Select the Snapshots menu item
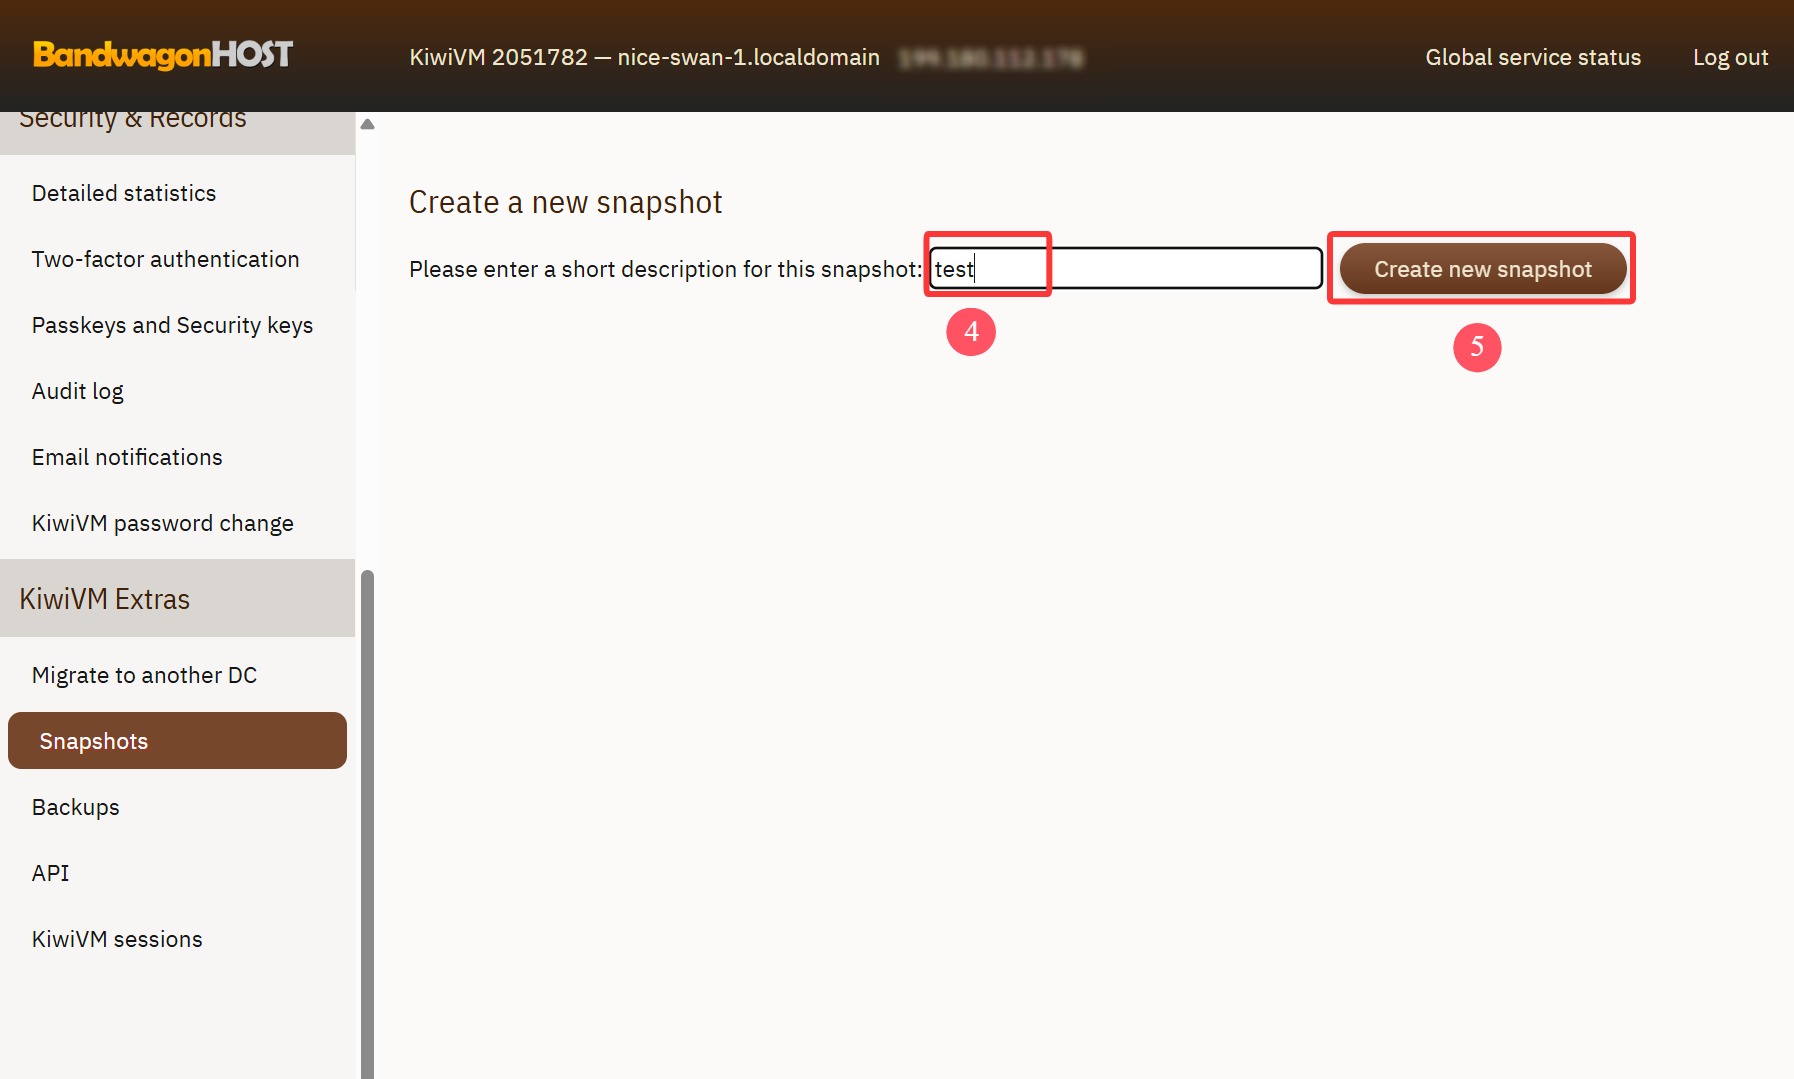This screenshot has width=1794, height=1079. point(177,741)
